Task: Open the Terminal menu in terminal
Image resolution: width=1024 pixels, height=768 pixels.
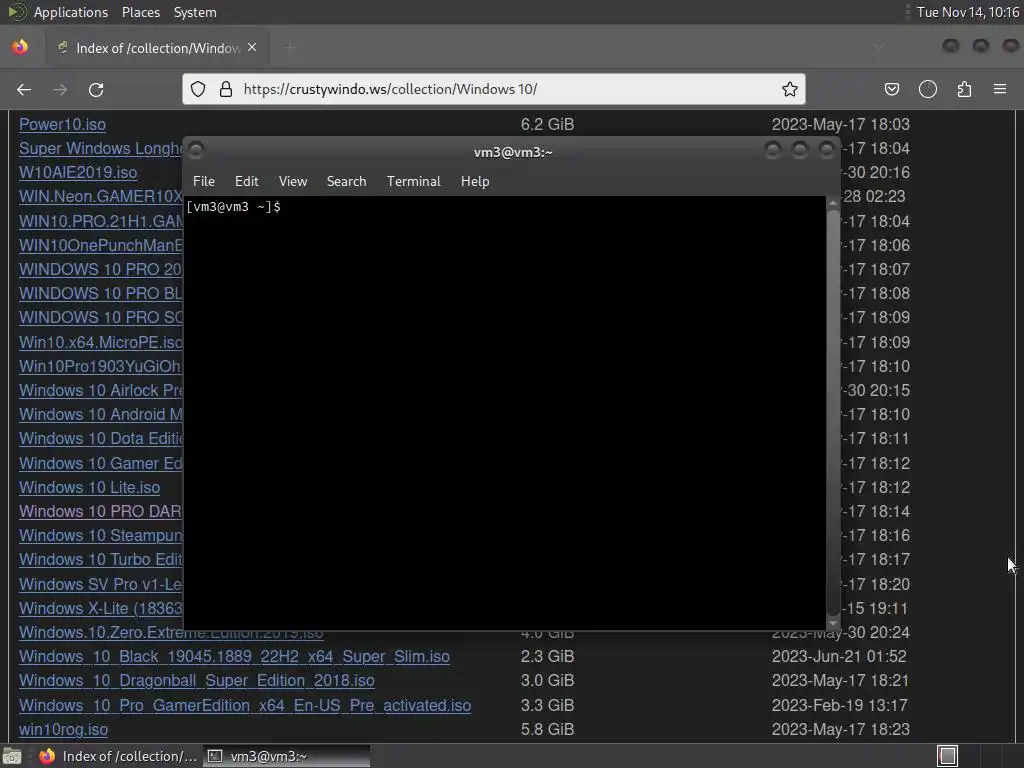Action: [413, 182]
